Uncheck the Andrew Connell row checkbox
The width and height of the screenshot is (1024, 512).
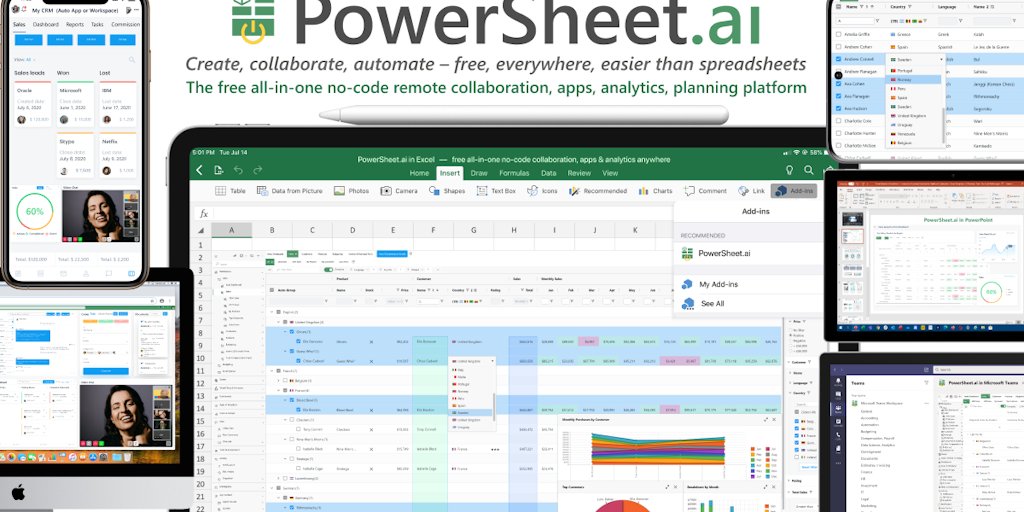click(839, 59)
